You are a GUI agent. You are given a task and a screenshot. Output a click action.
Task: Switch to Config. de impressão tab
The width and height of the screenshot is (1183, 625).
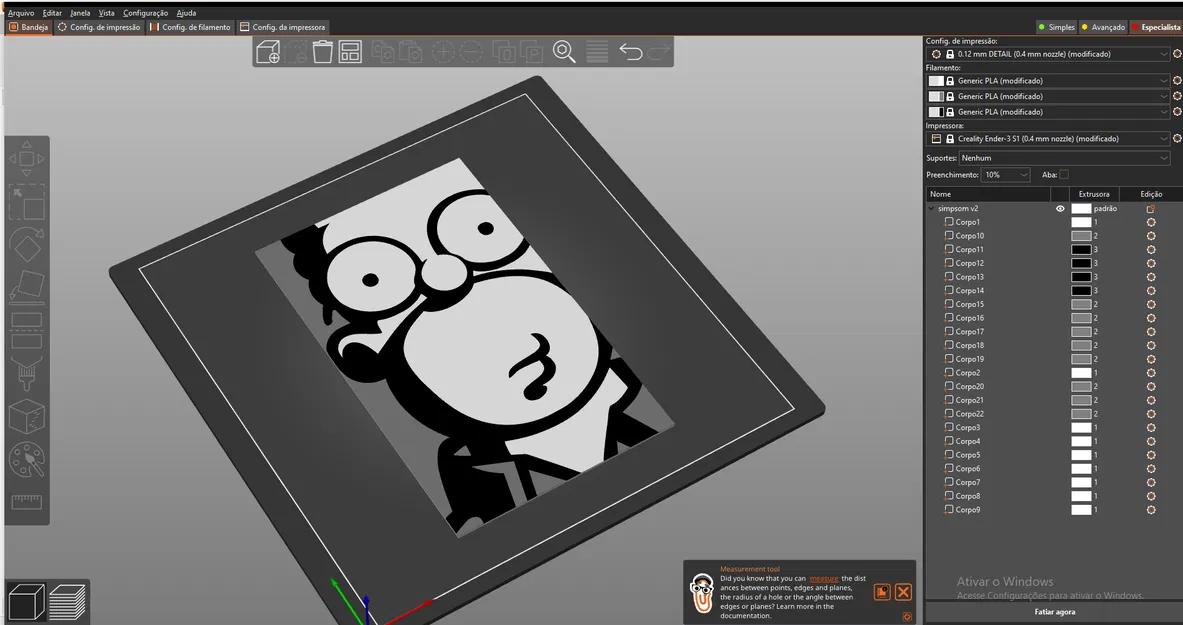(x=99, y=27)
